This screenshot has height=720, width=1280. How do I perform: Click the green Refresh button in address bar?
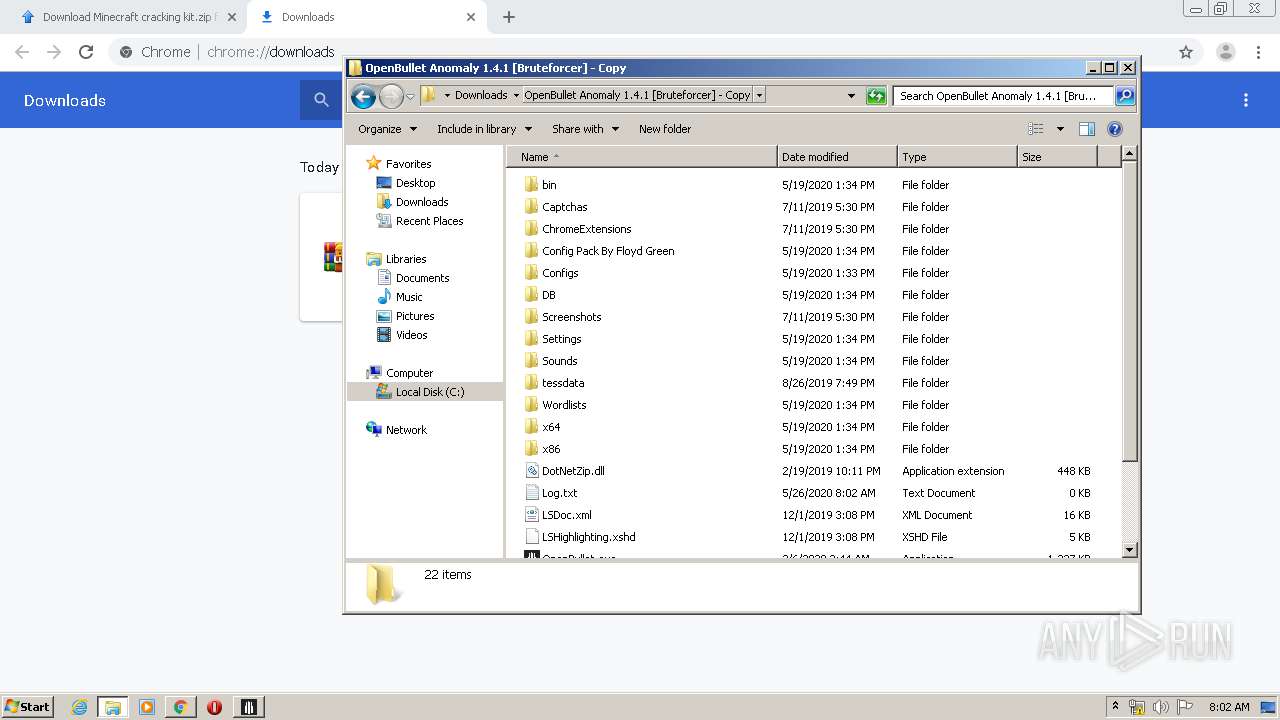876,96
